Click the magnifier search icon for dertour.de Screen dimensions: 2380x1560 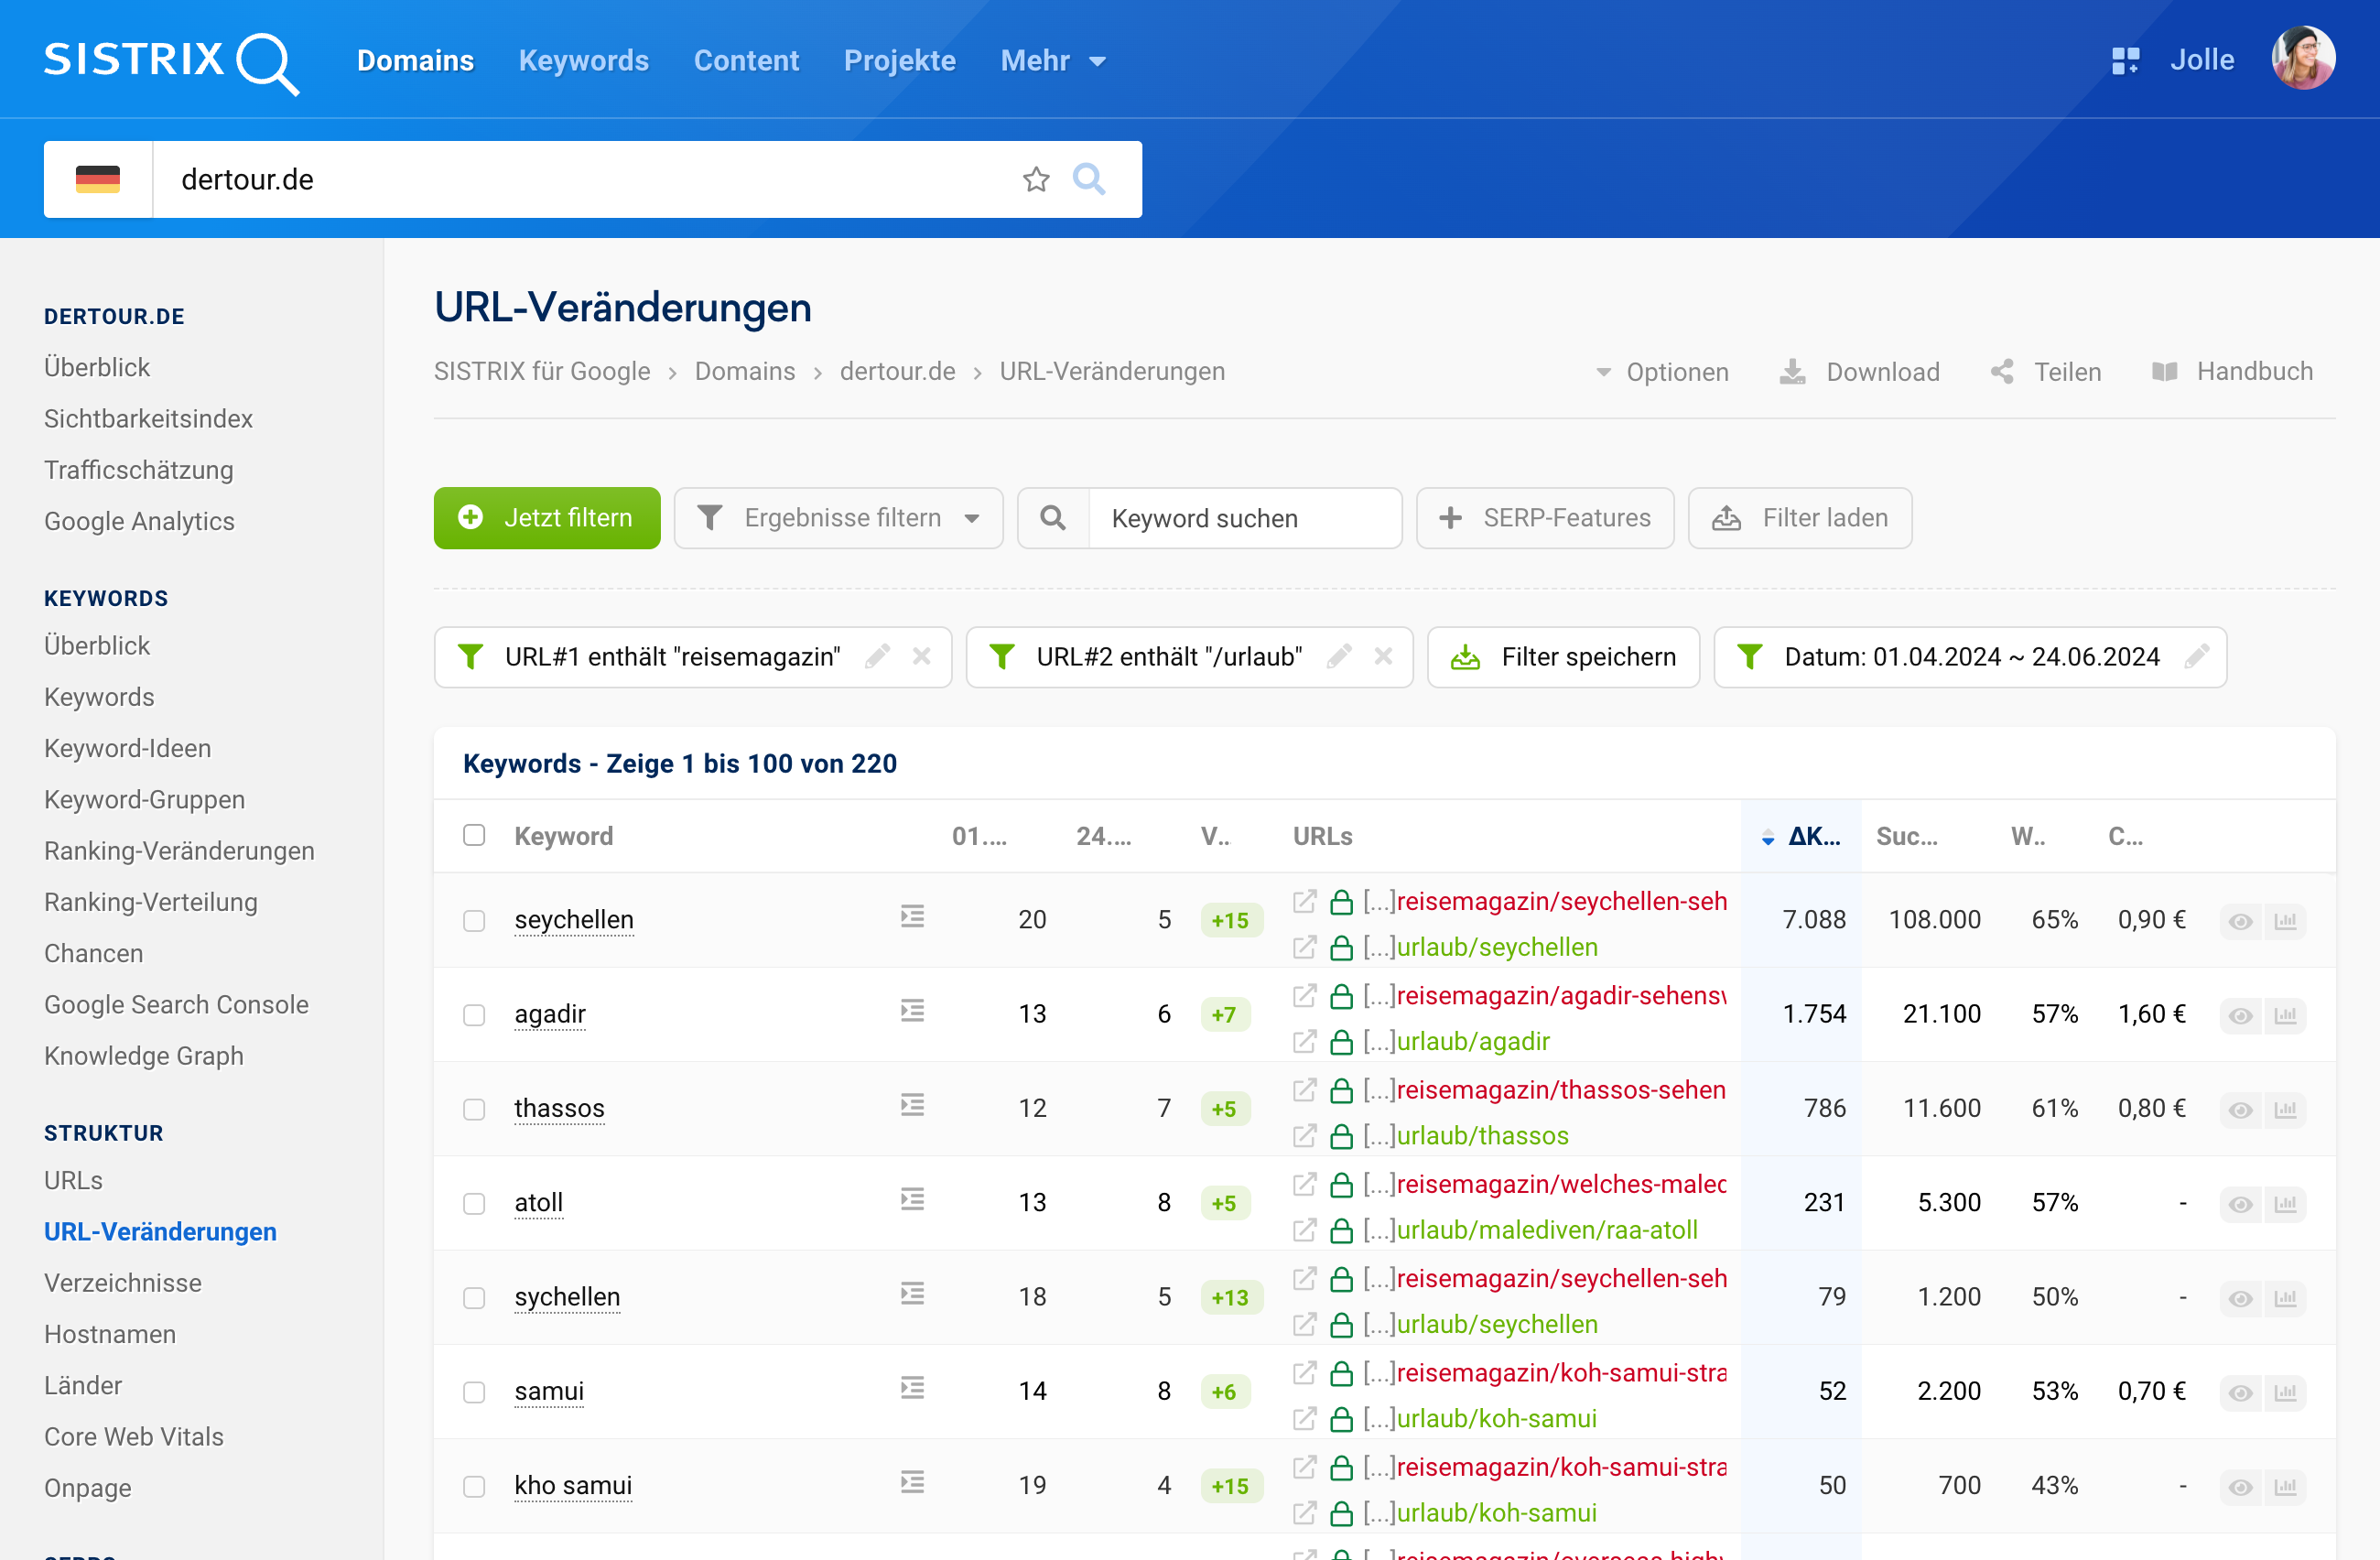click(x=1088, y=180)
